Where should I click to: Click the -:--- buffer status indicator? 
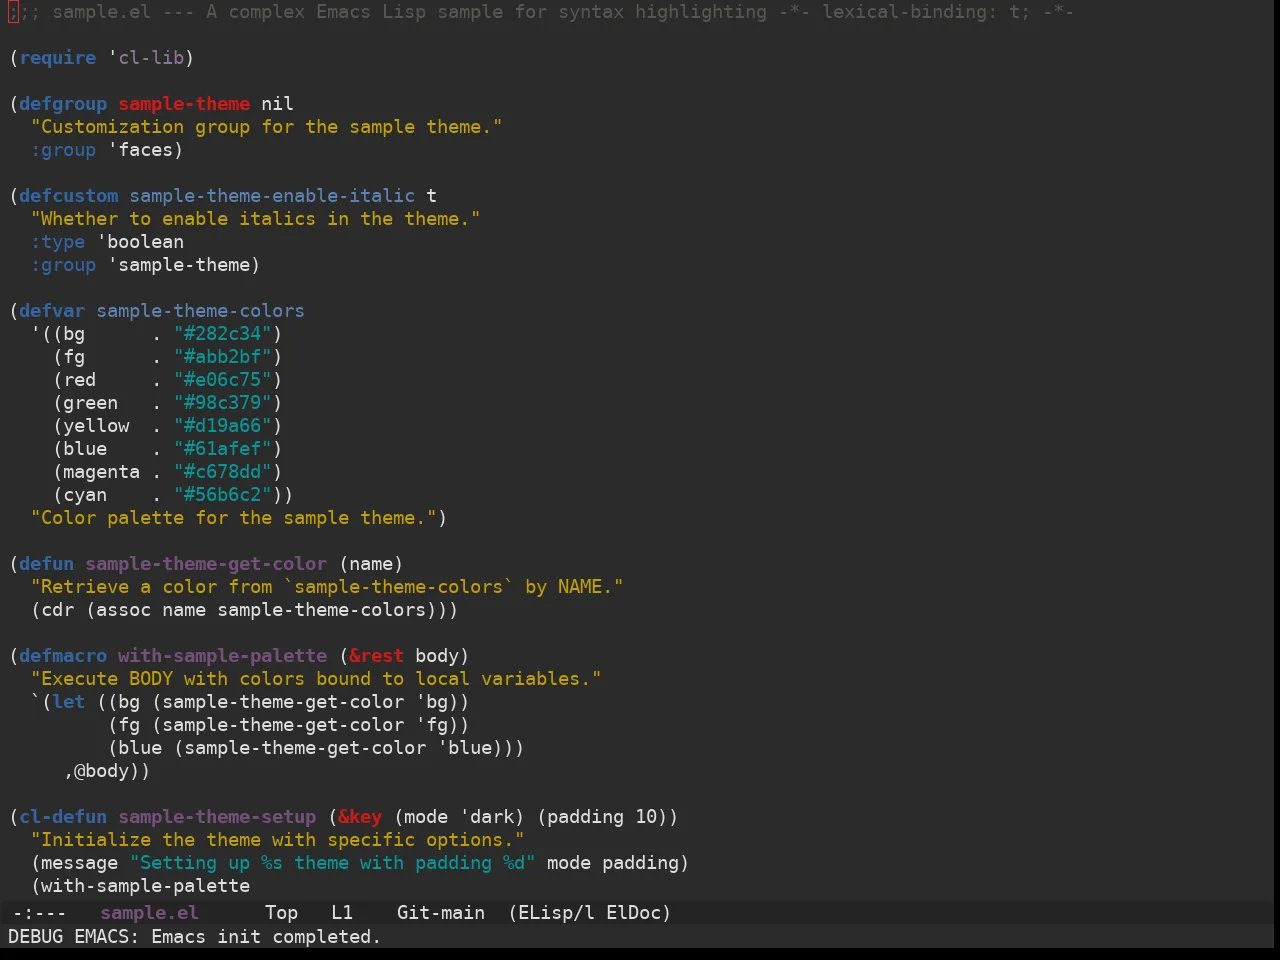pyautogui.click(x=40, y=913)
